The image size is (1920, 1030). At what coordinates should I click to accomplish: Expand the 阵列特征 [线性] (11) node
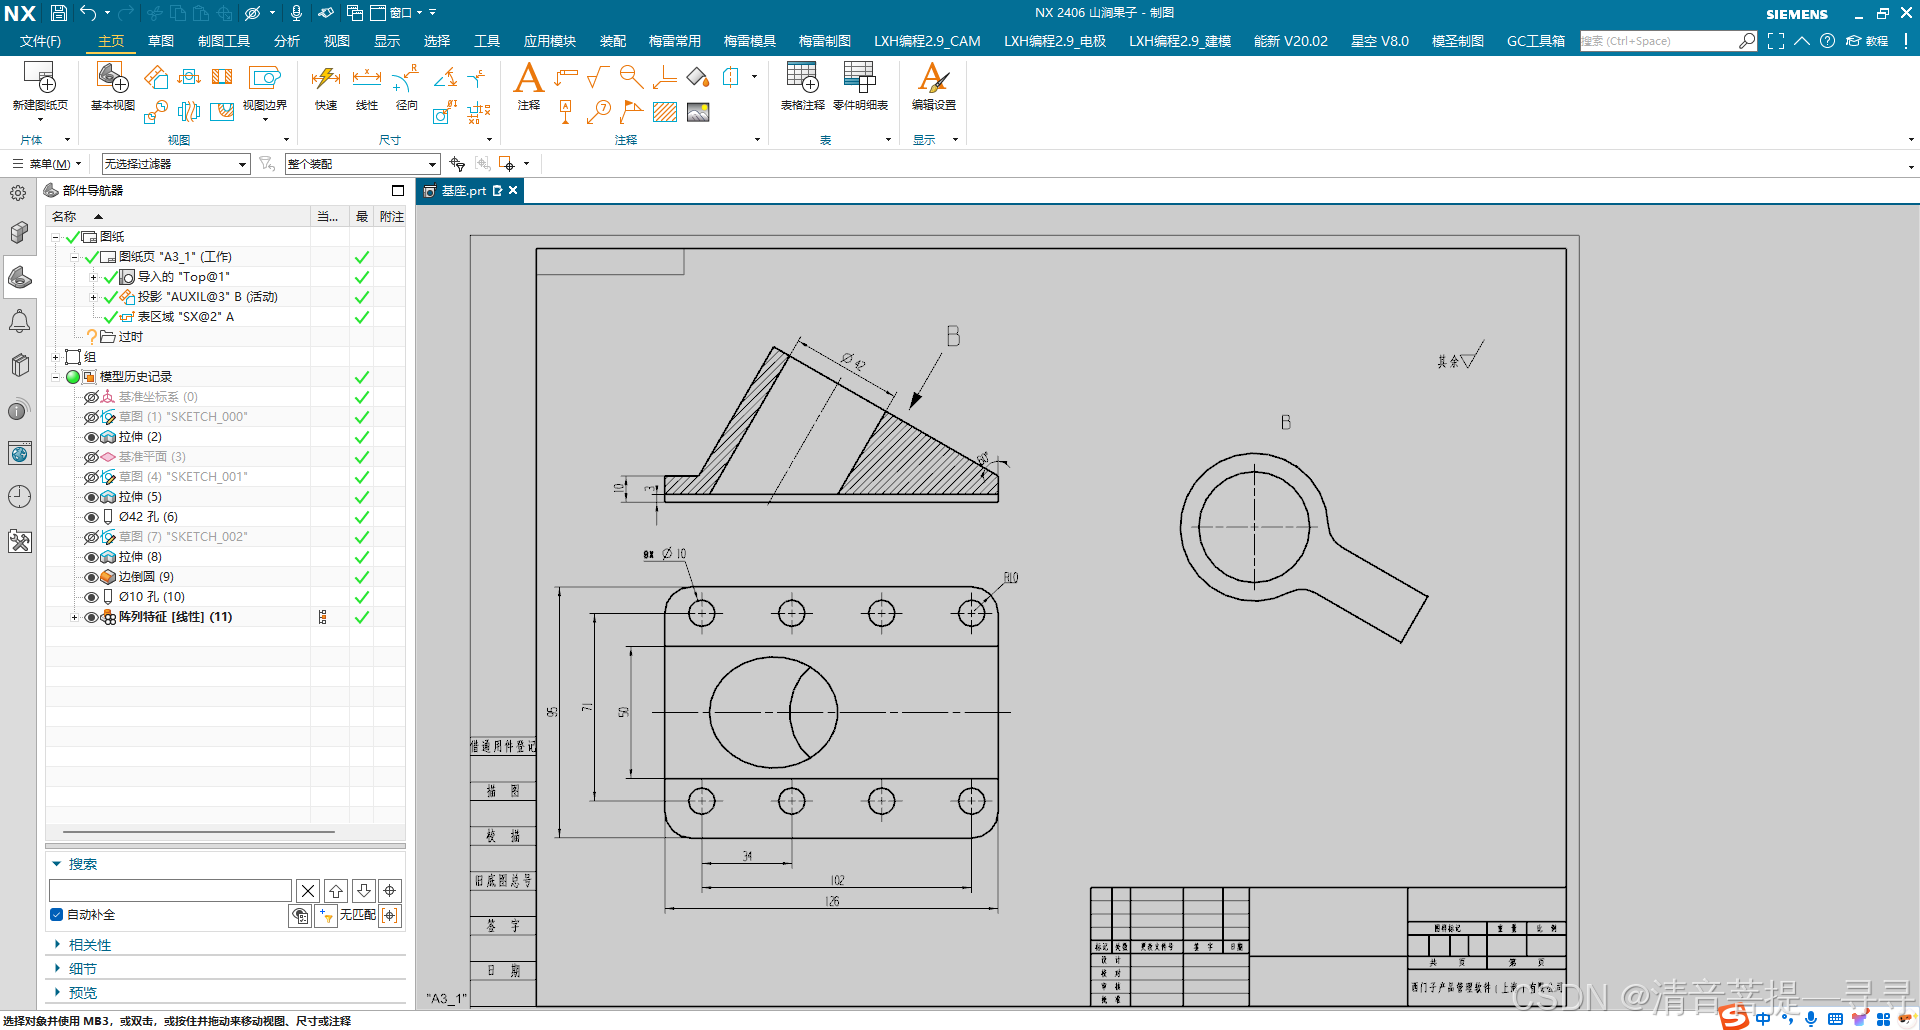tap(74, 617)
